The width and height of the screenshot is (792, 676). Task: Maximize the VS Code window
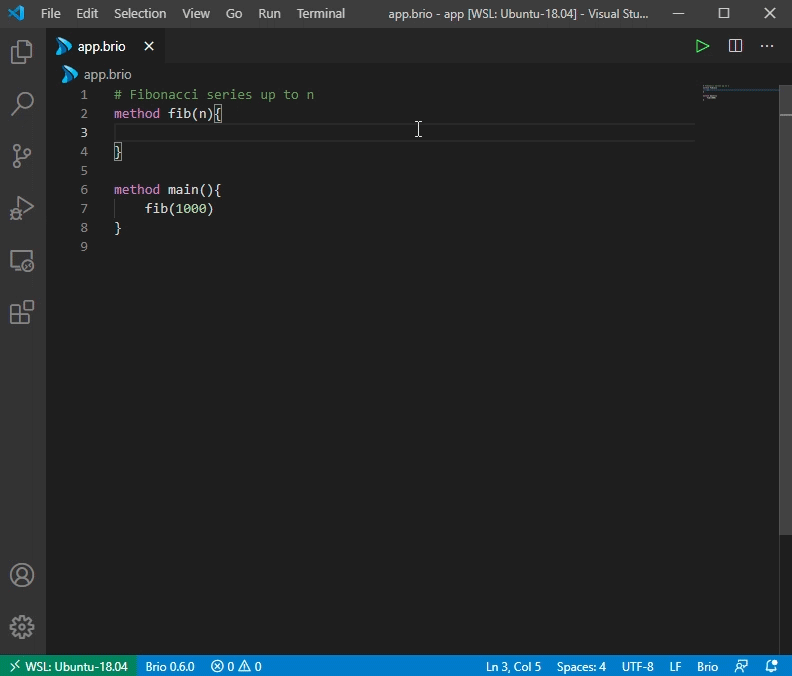point(724,14)
